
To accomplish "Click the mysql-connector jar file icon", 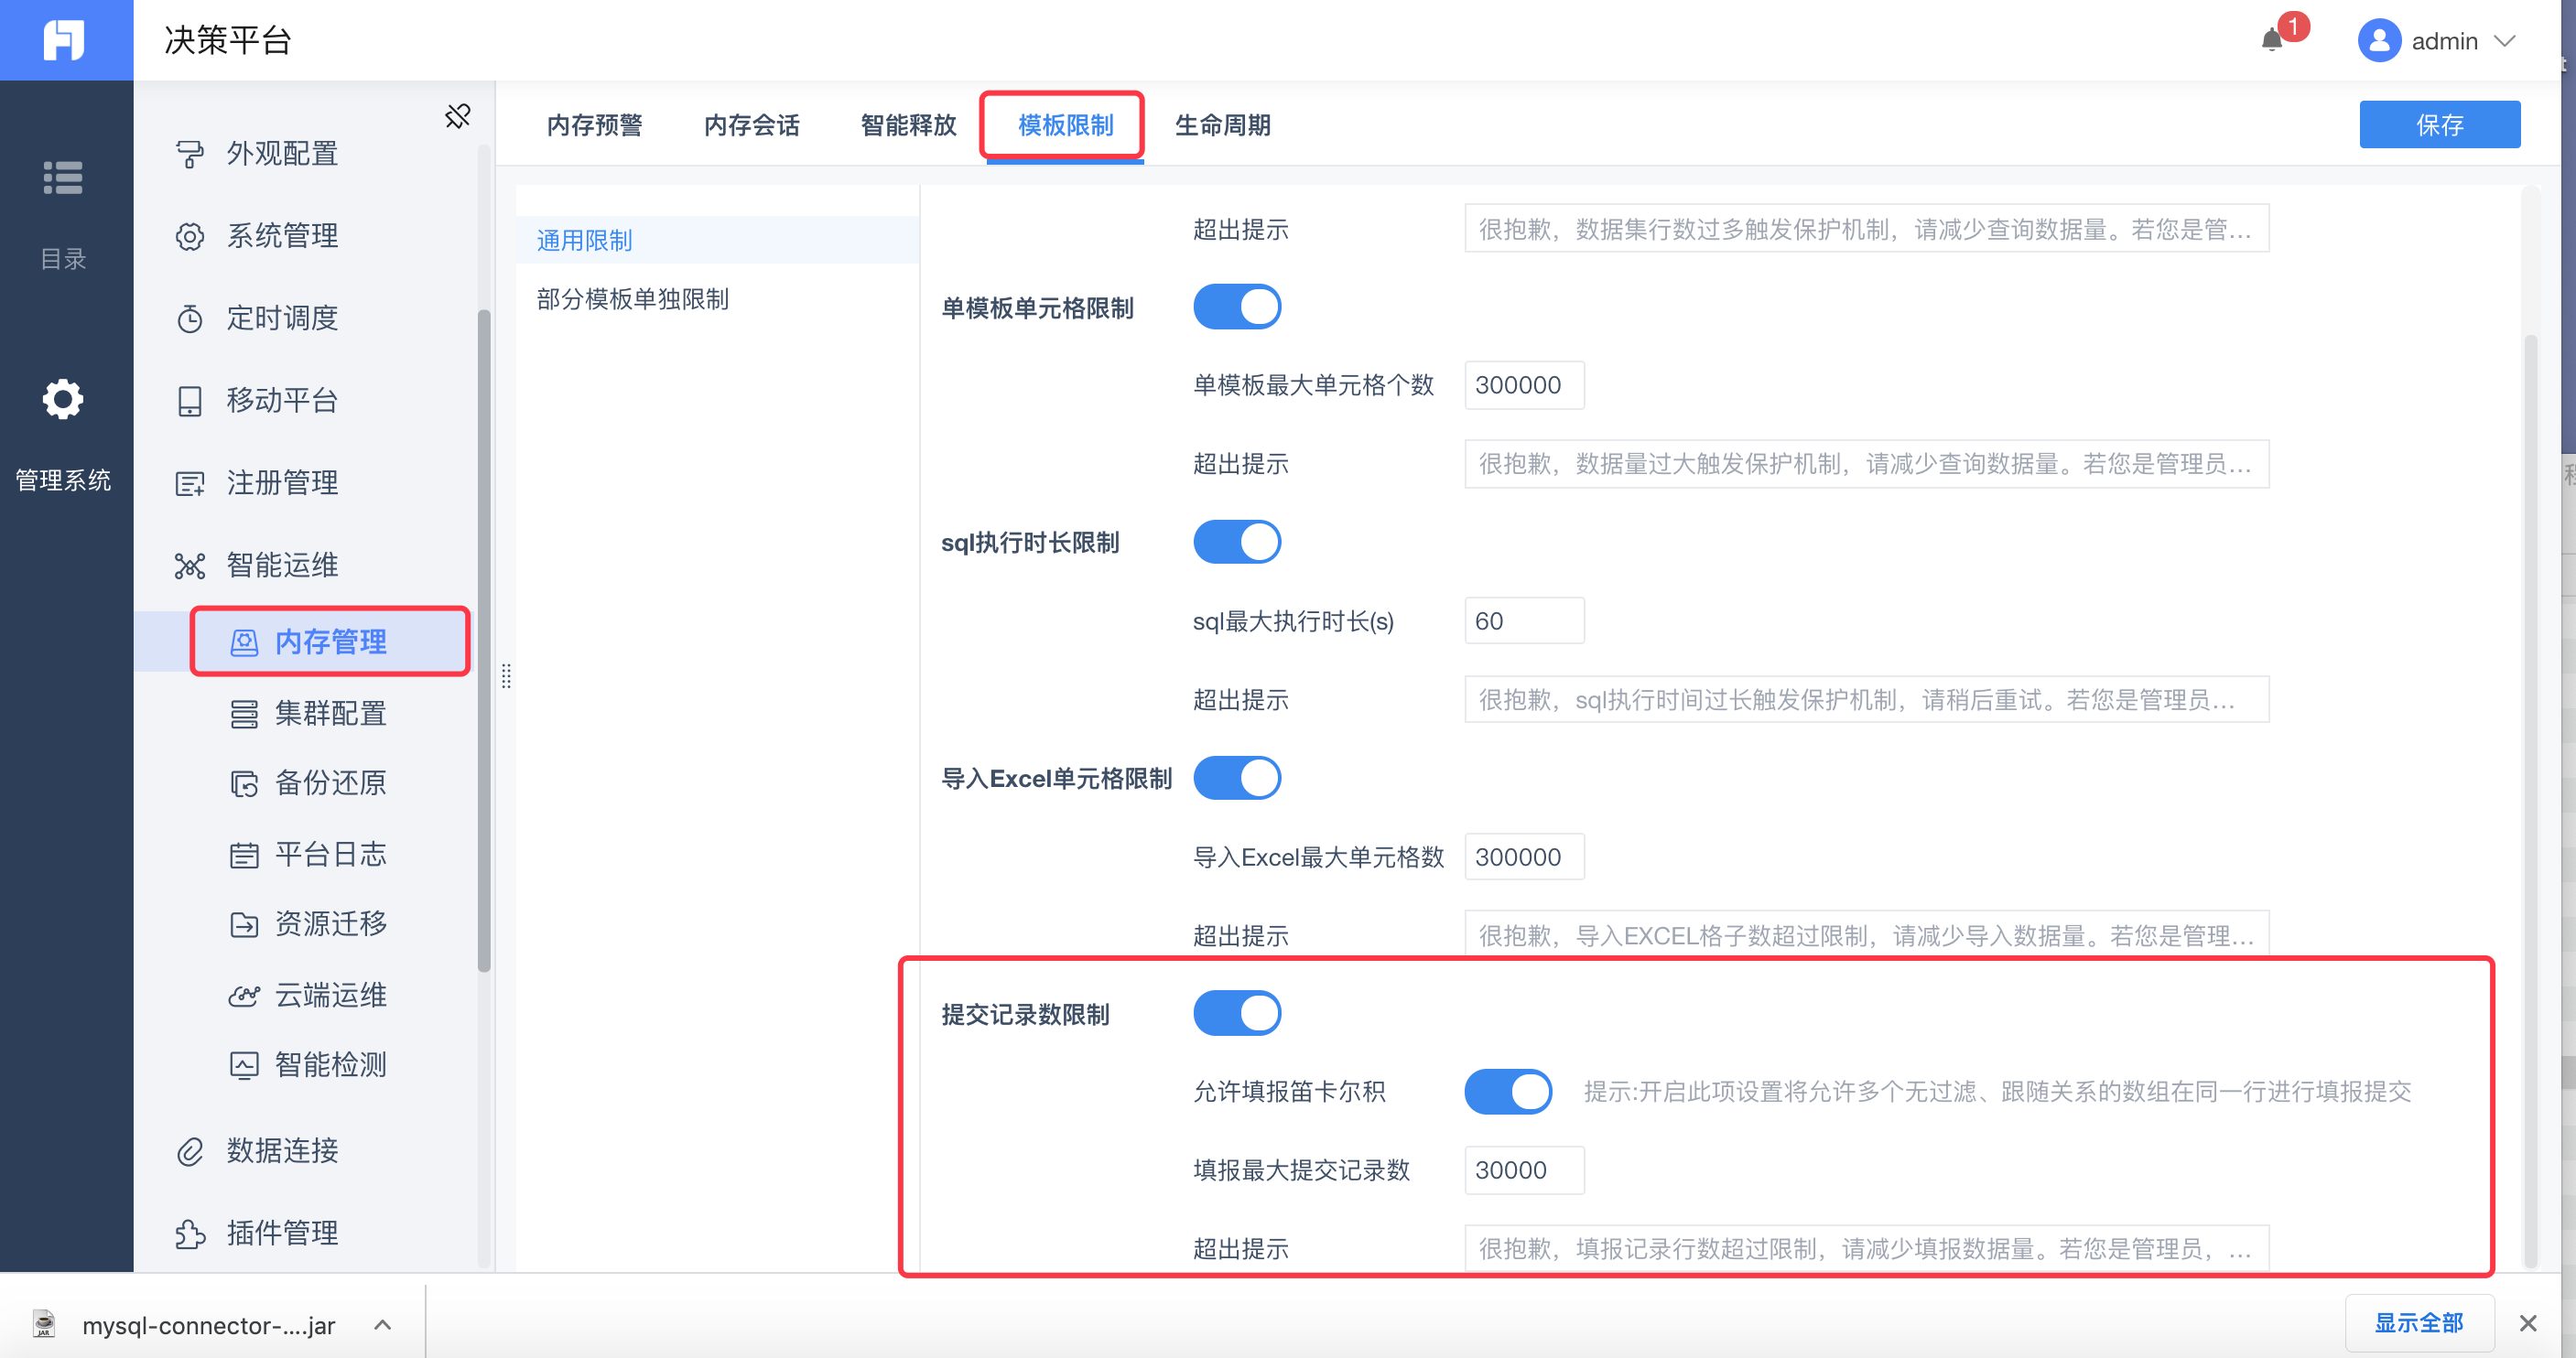I will click(43, 1324).
